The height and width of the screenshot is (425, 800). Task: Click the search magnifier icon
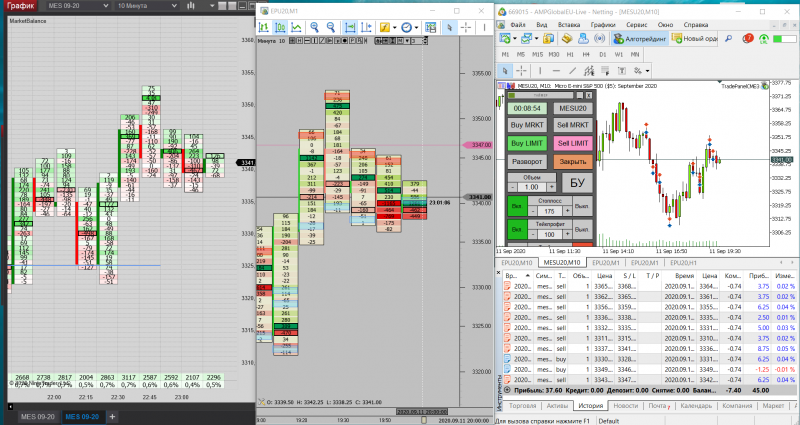(729, 38)
